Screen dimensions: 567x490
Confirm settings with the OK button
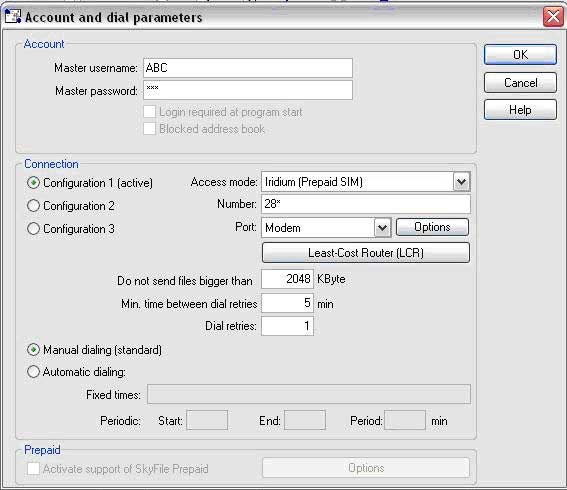tap(520, 55)
